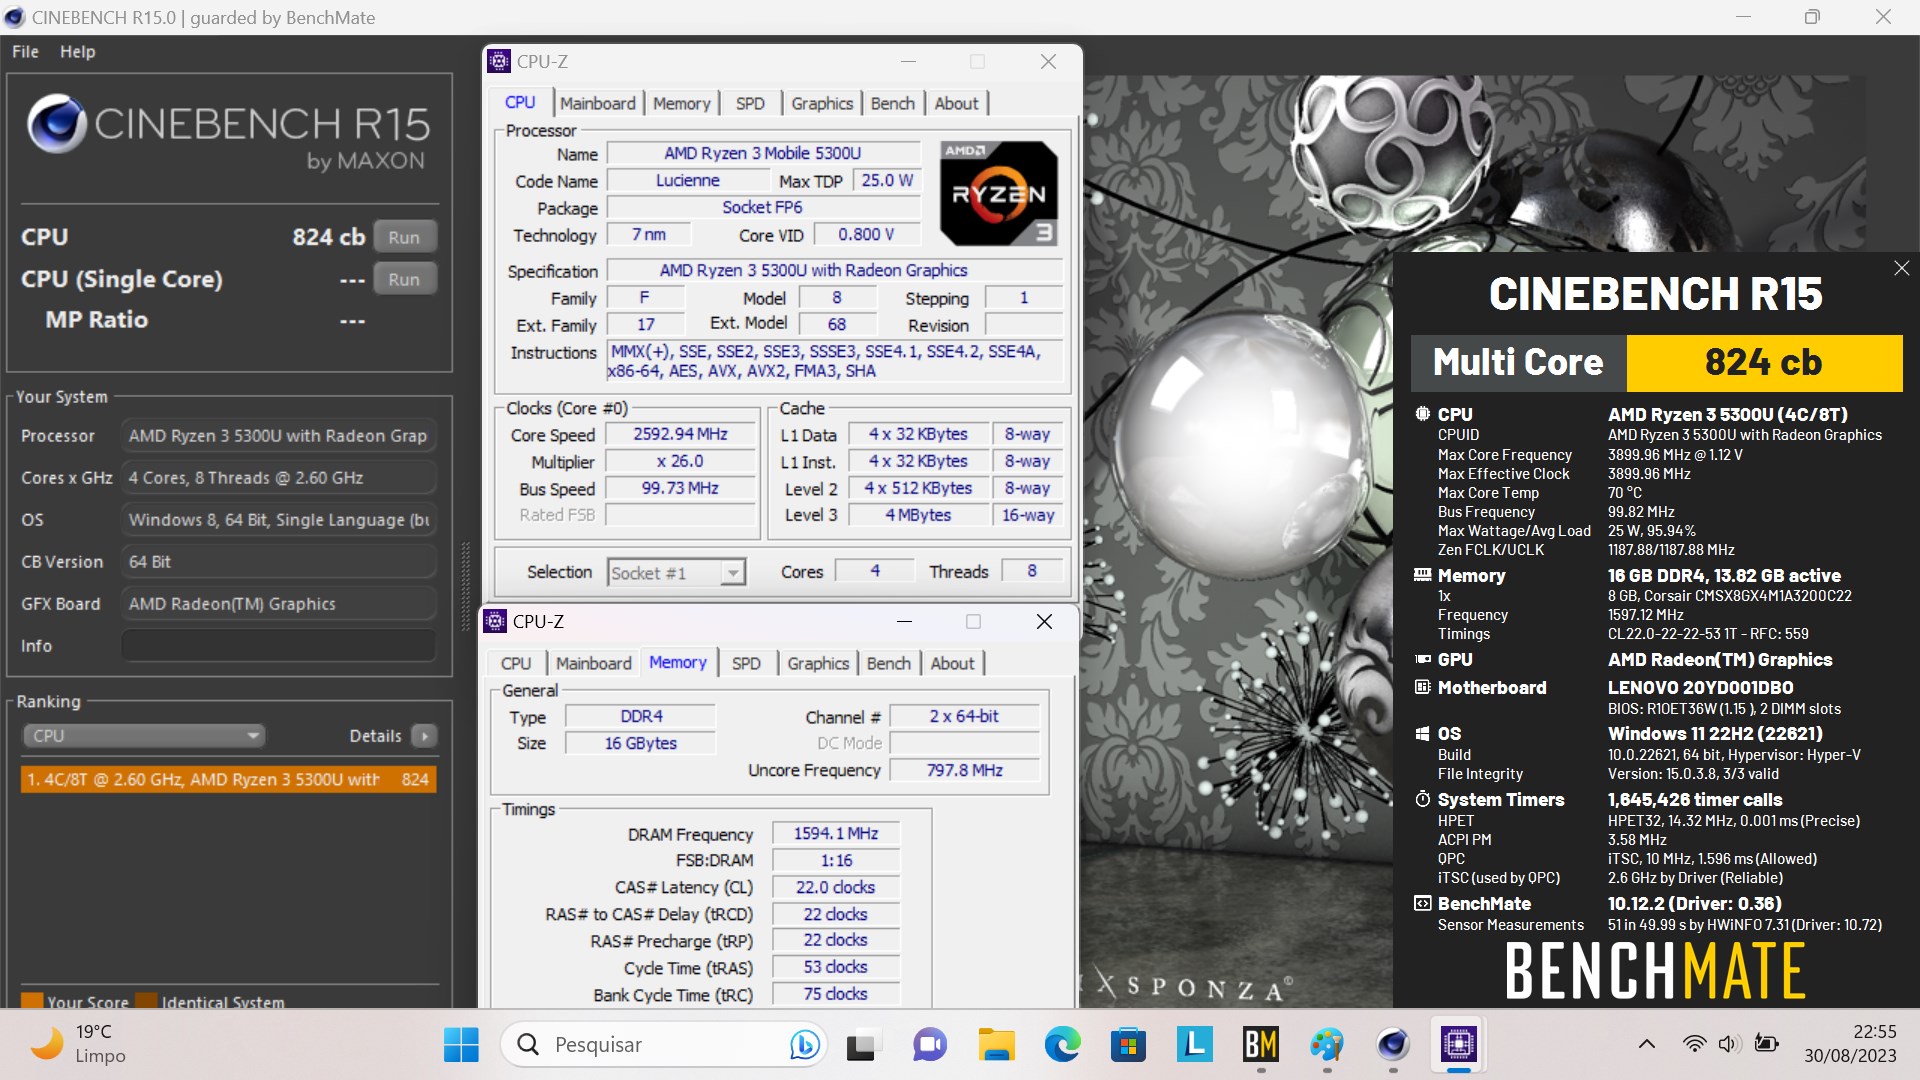1920x1080 pixels.
Task: Switch to Memory tab in upper CPU-Z
Action: (x=681, y=103)
